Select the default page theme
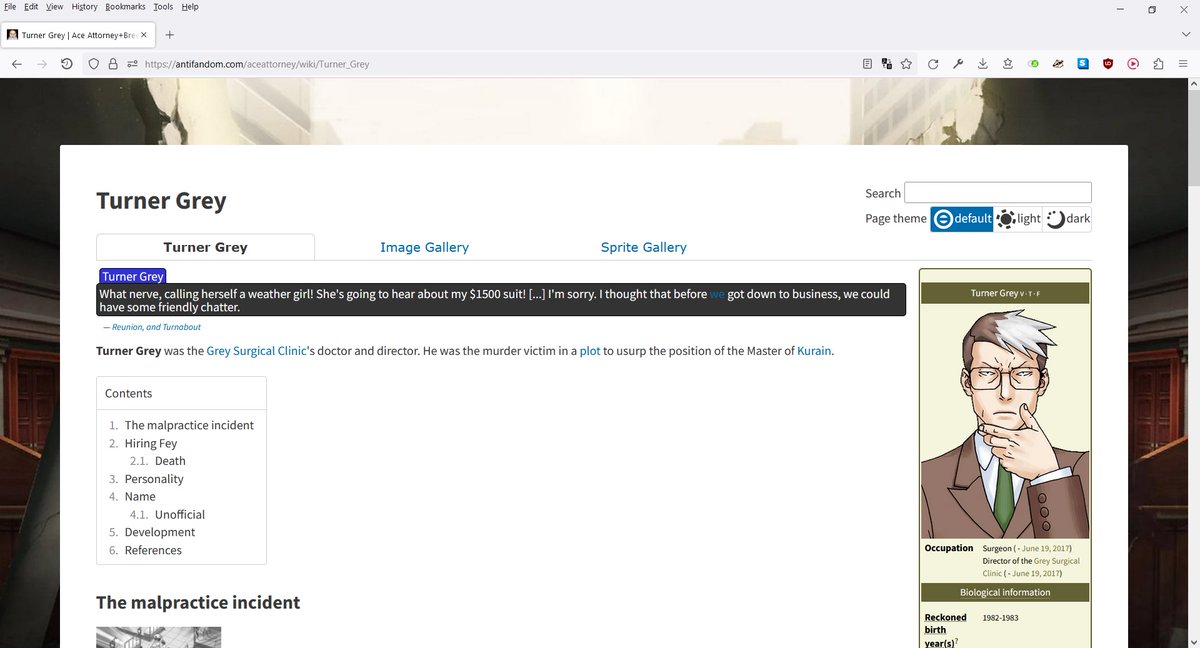The width and height of the screenshot is (1200, 648). tap(961, 219)
